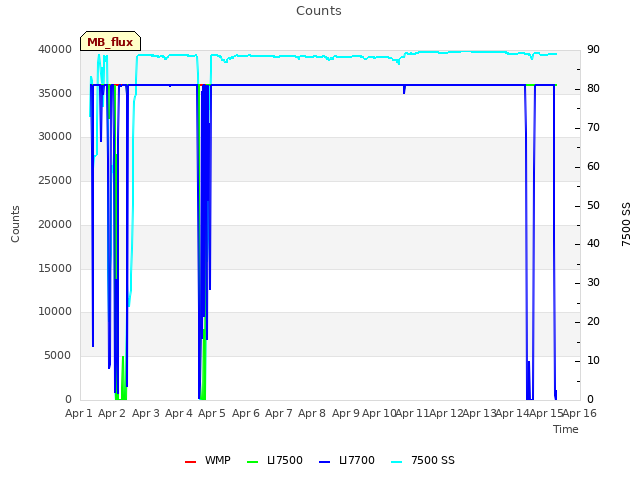Click the 'Apr 8' x-axis tick label
The width and height of the screenshot is (640, 480).
coord(312,413)
